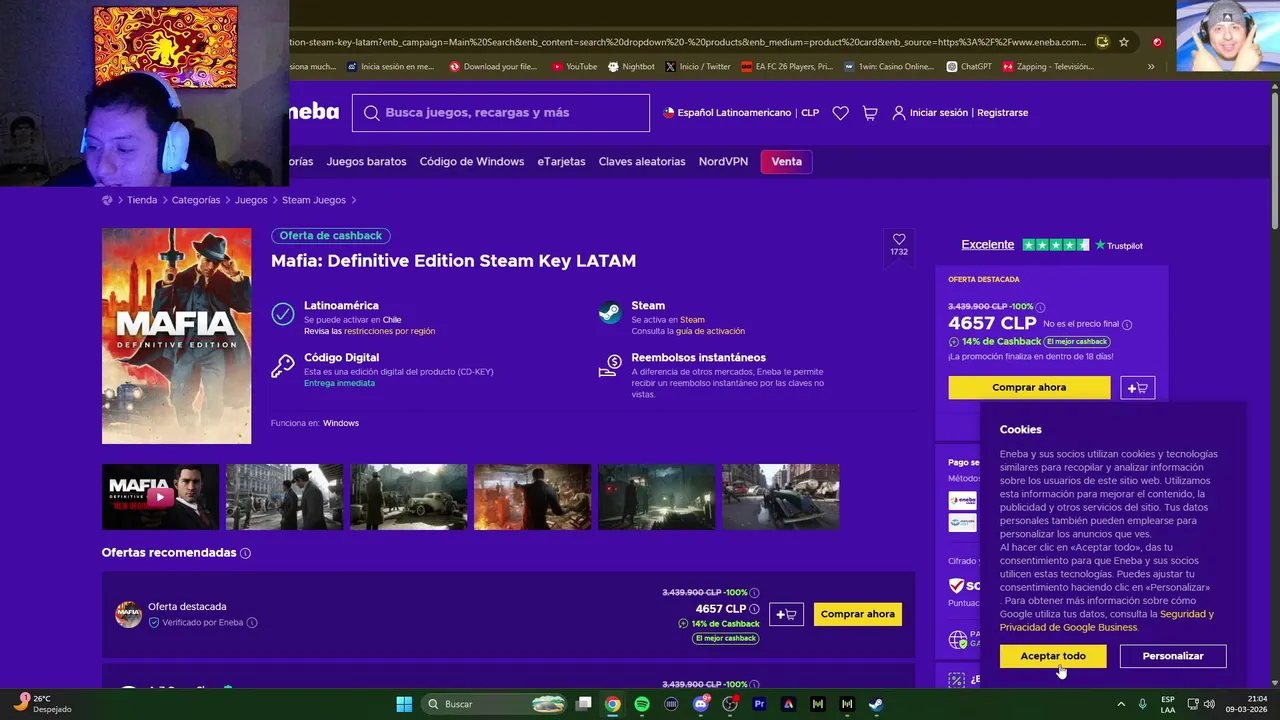Open Spotify from the taskbar
The image size is (1280, 720).
pyautogui.click(x=642, y=704)
